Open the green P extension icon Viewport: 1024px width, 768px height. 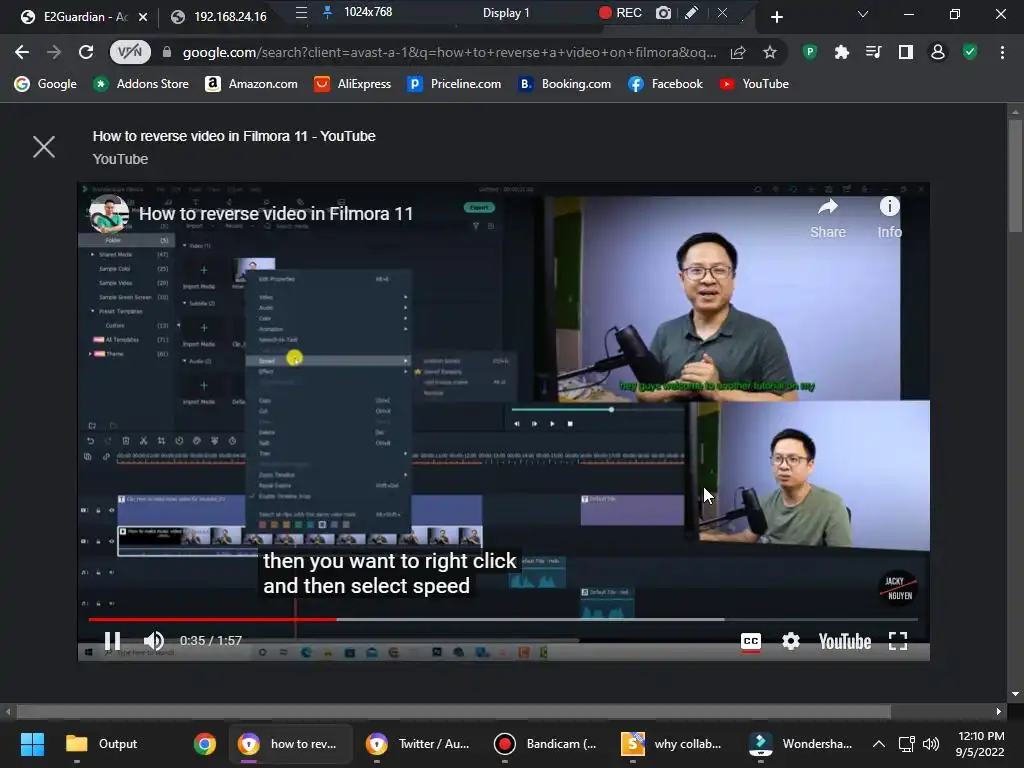tap(810, 52)
